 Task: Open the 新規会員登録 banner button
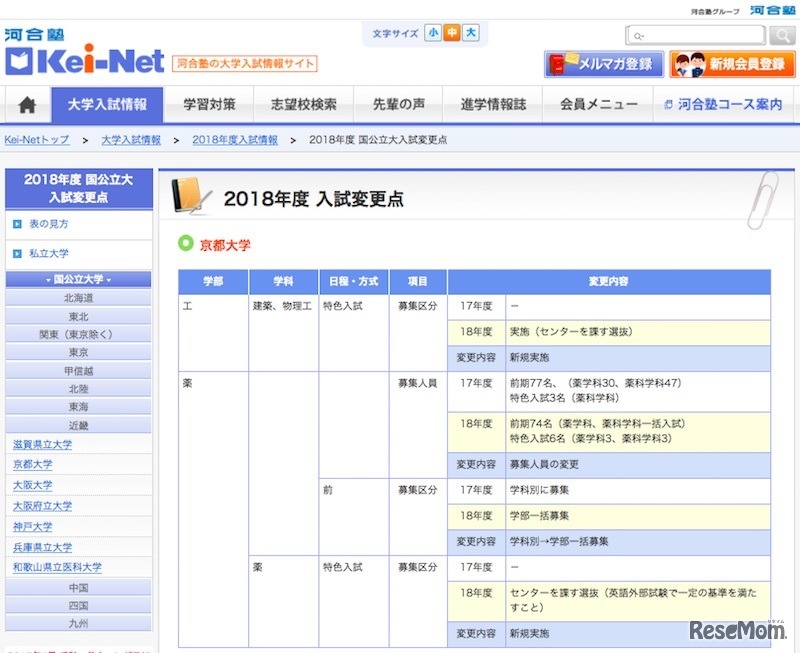coord(733,64)
